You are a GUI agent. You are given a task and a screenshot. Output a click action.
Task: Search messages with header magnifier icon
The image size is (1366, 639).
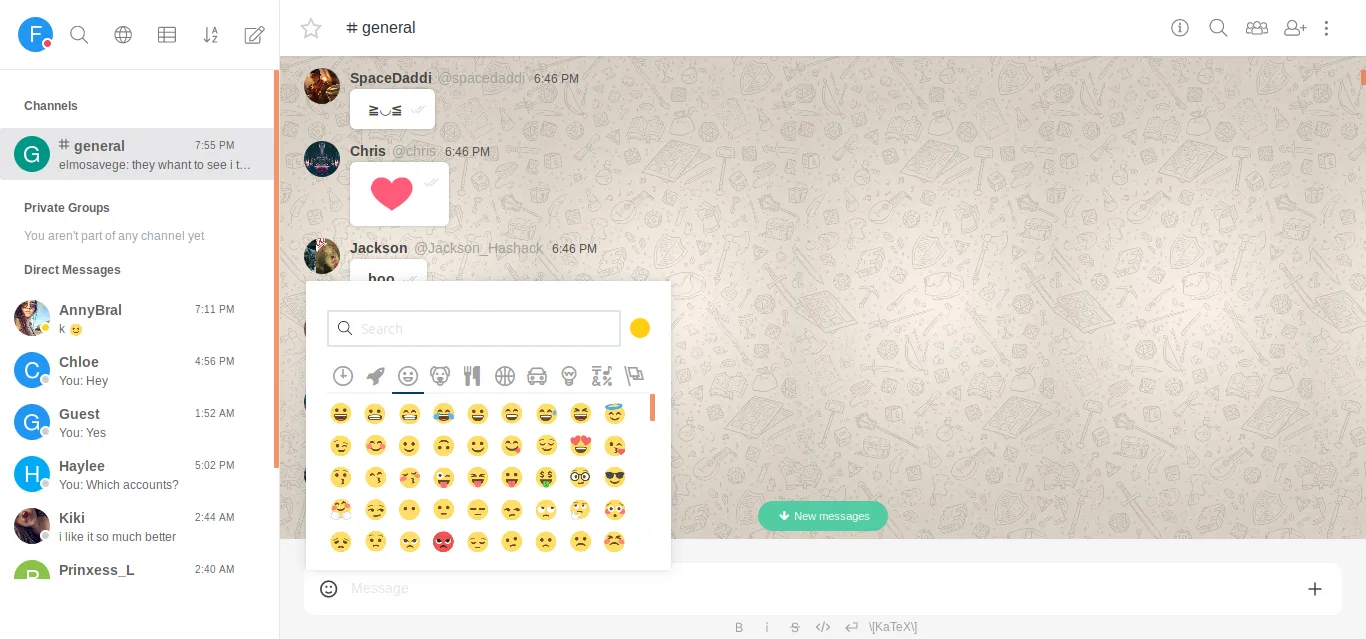1218,28
